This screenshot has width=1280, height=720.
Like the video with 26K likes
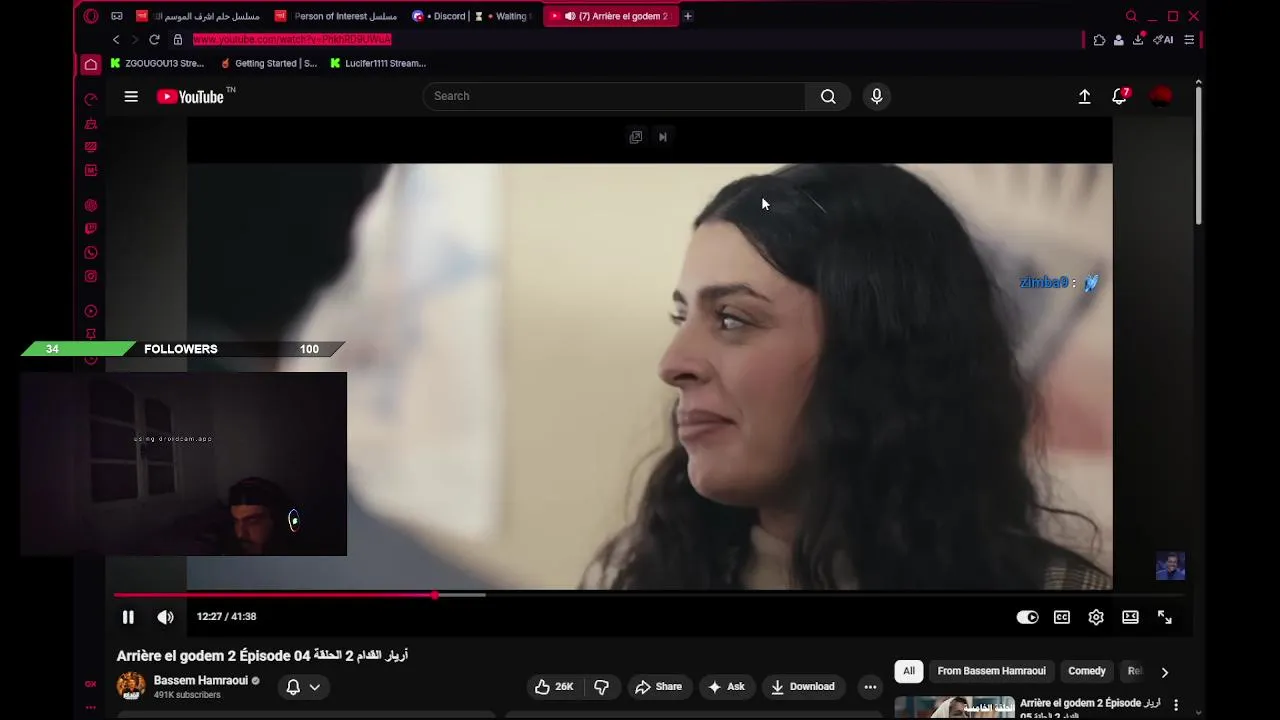pyautogui.click(x=554, y=686)
